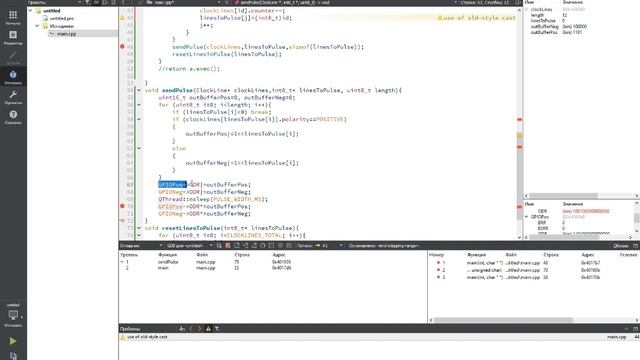Fold the sendPulse function at line 54
Screen dimensions: 640x360
(139, 90)
